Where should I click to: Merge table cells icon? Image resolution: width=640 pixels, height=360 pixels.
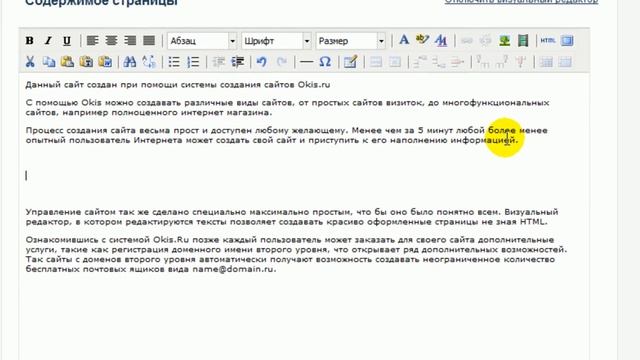[565, 62]
